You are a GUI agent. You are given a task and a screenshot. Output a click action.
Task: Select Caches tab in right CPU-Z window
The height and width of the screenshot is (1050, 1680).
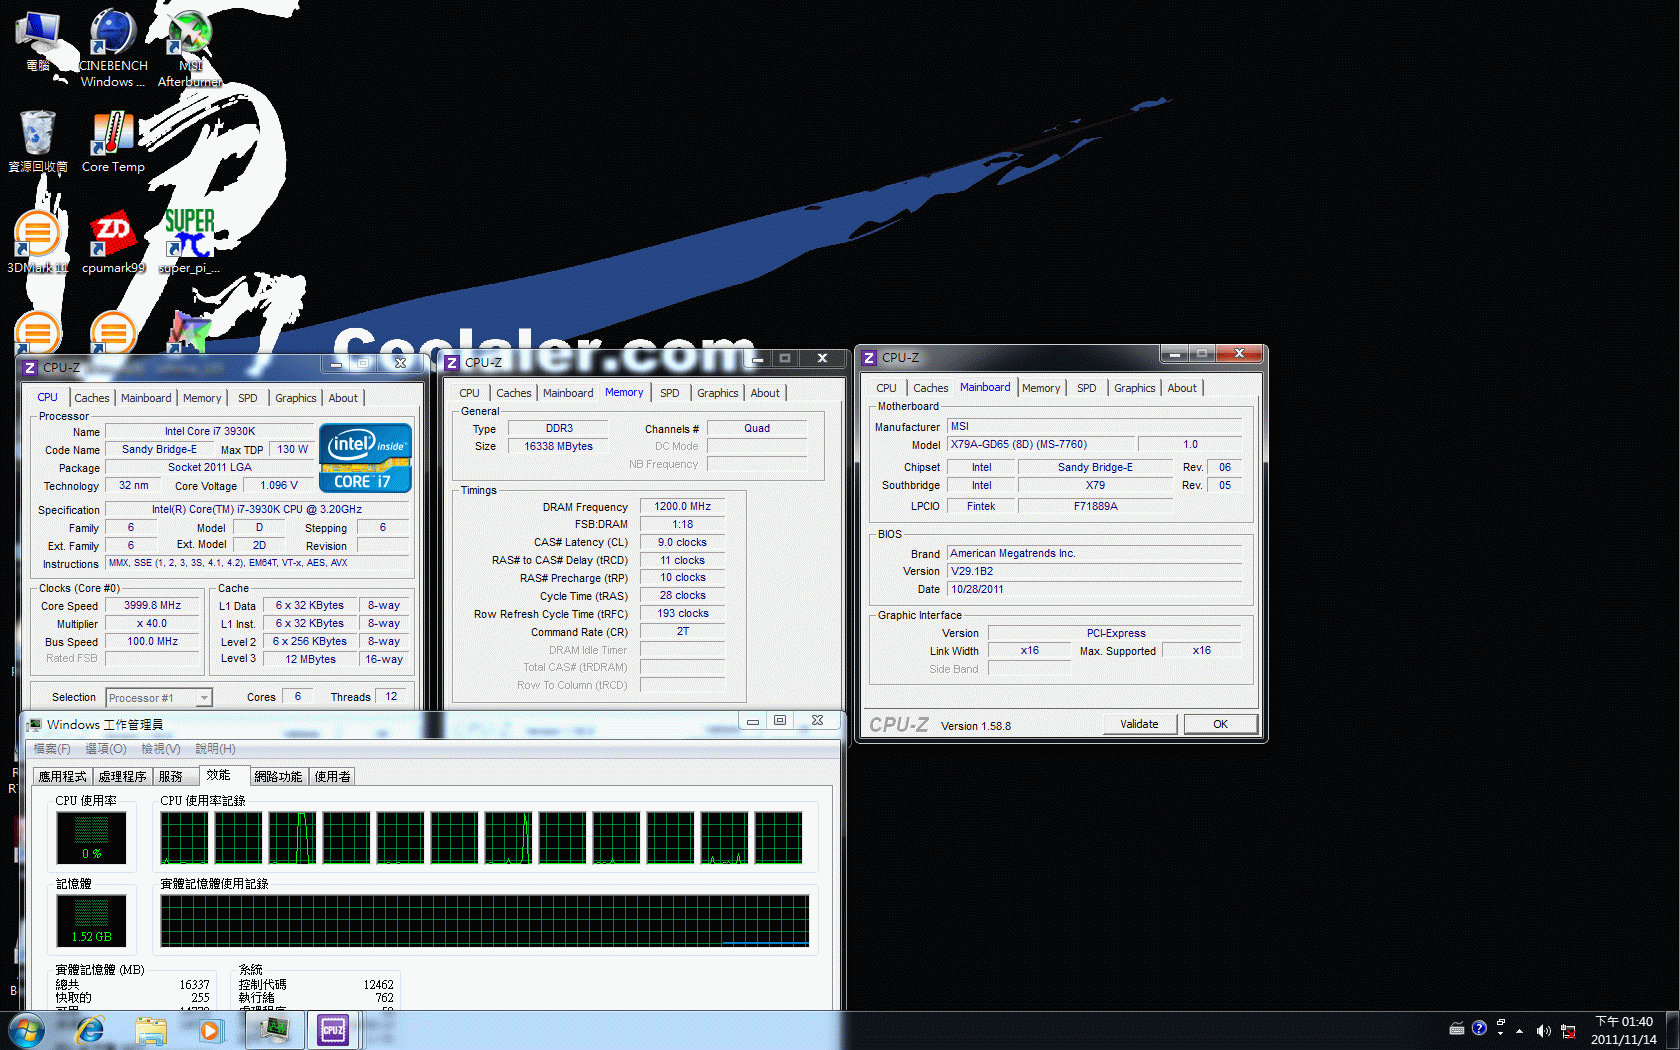pyautogui.click(x=931, y=388)
